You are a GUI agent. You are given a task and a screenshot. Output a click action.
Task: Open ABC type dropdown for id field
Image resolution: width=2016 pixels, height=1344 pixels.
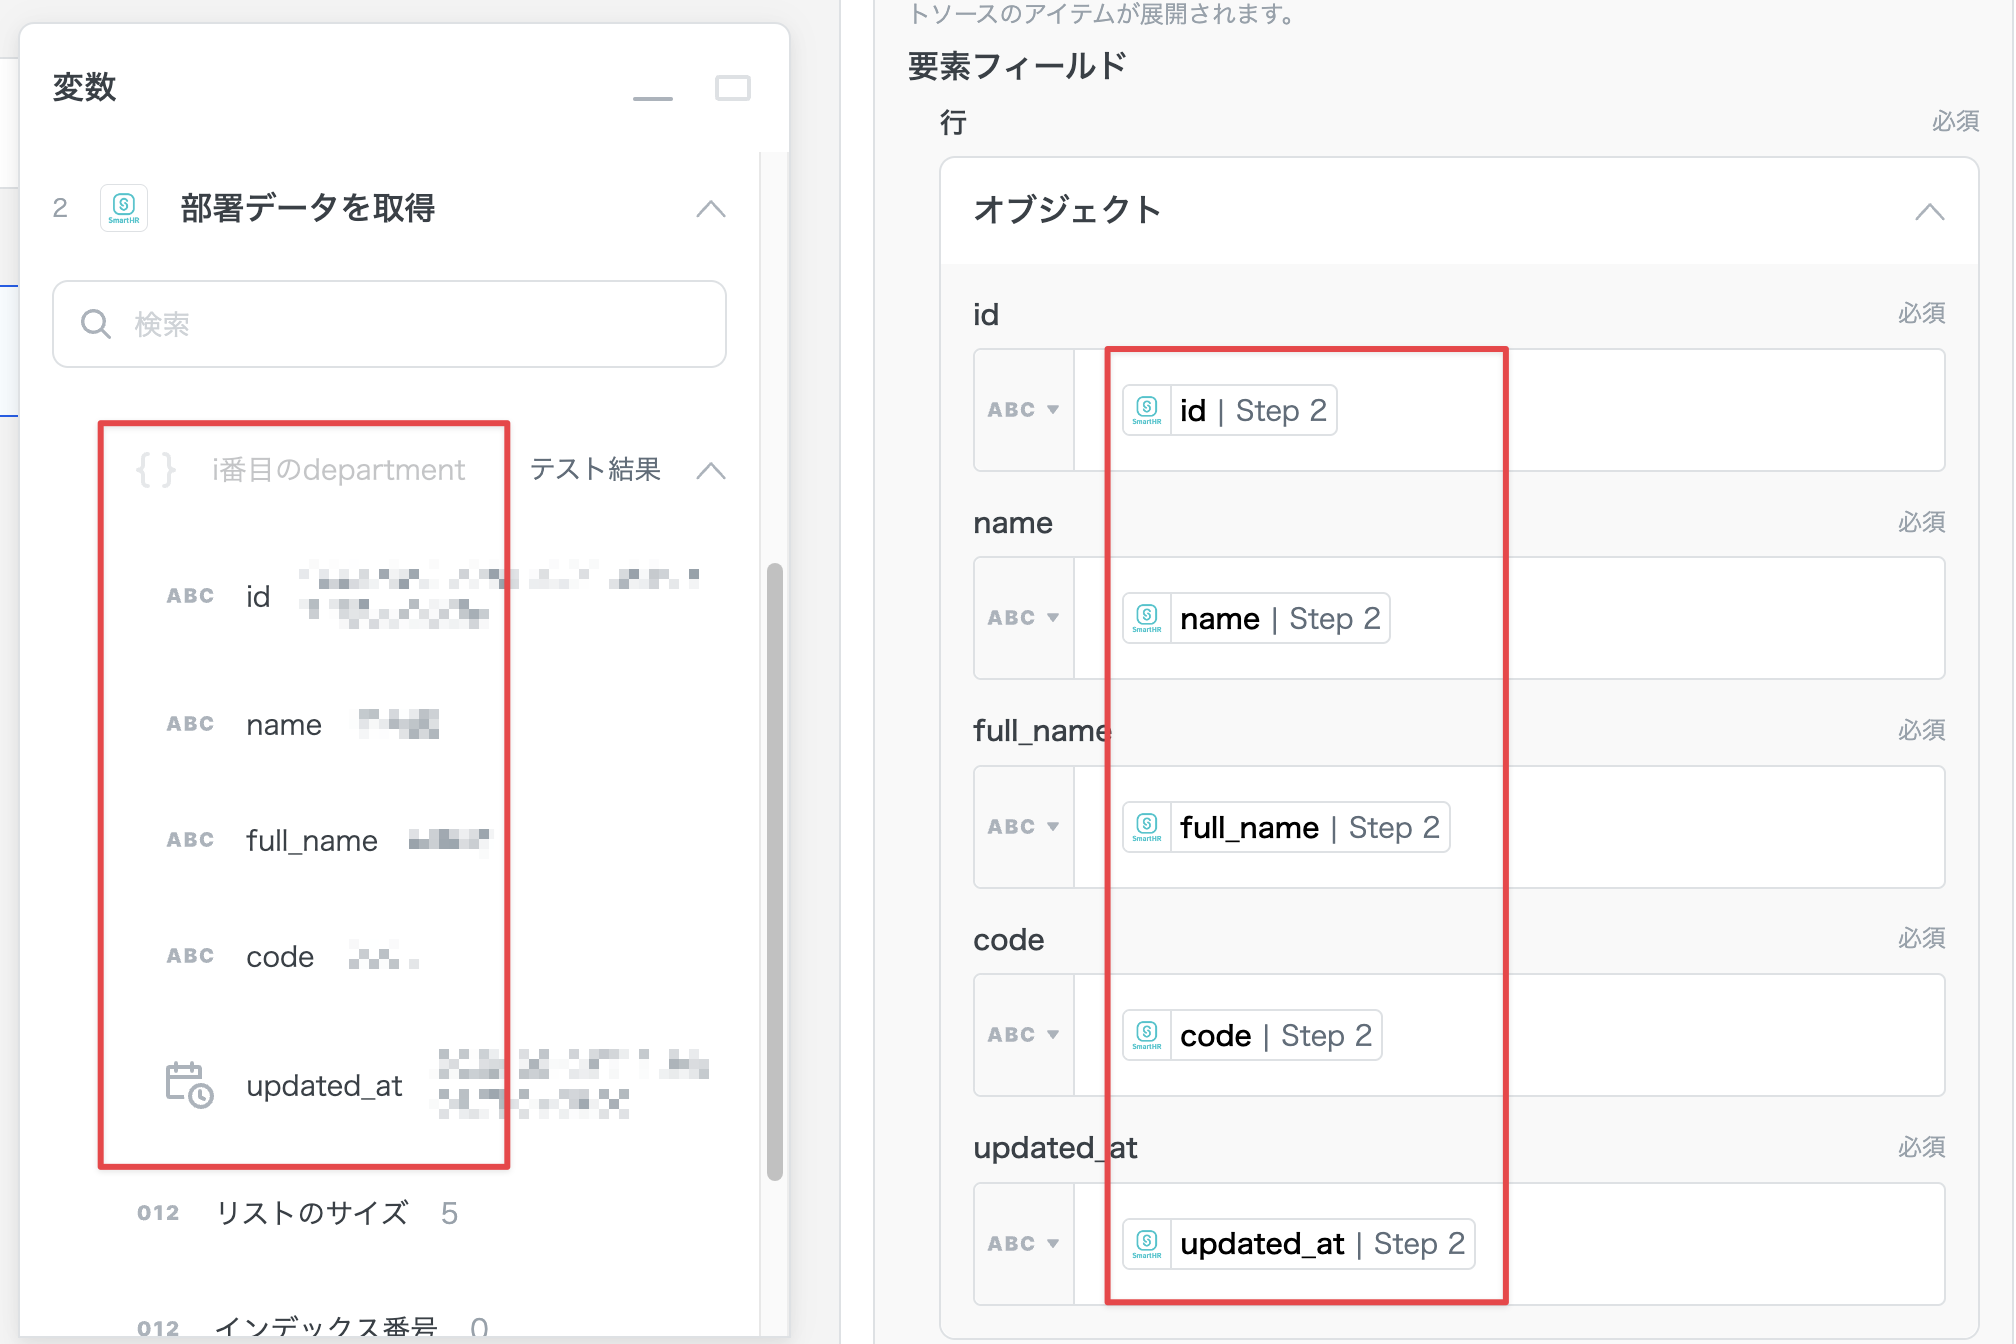coord(1023,410)
